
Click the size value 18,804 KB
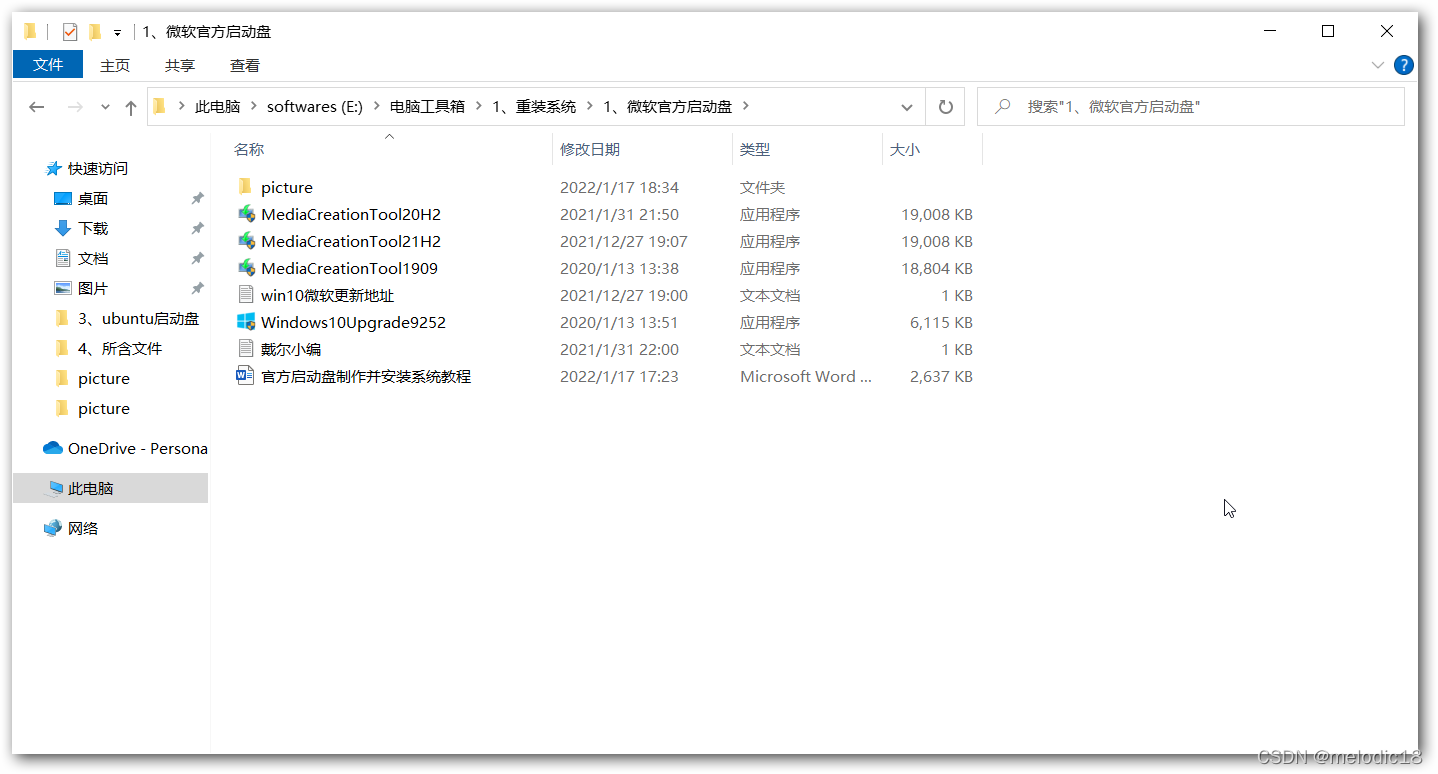pos(937,269)
